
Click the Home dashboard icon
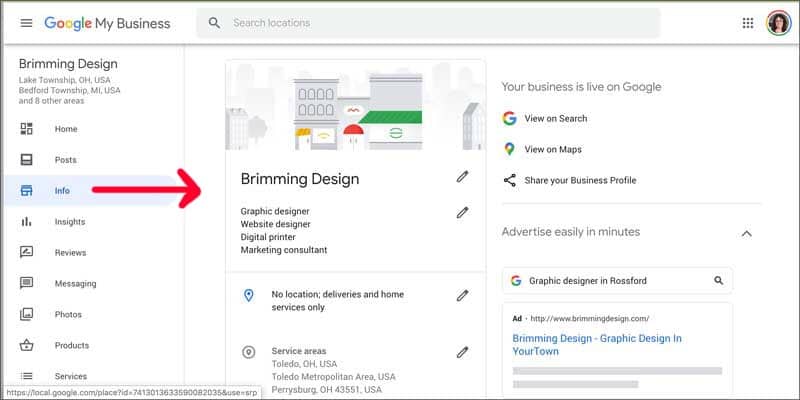pos(26,129)
